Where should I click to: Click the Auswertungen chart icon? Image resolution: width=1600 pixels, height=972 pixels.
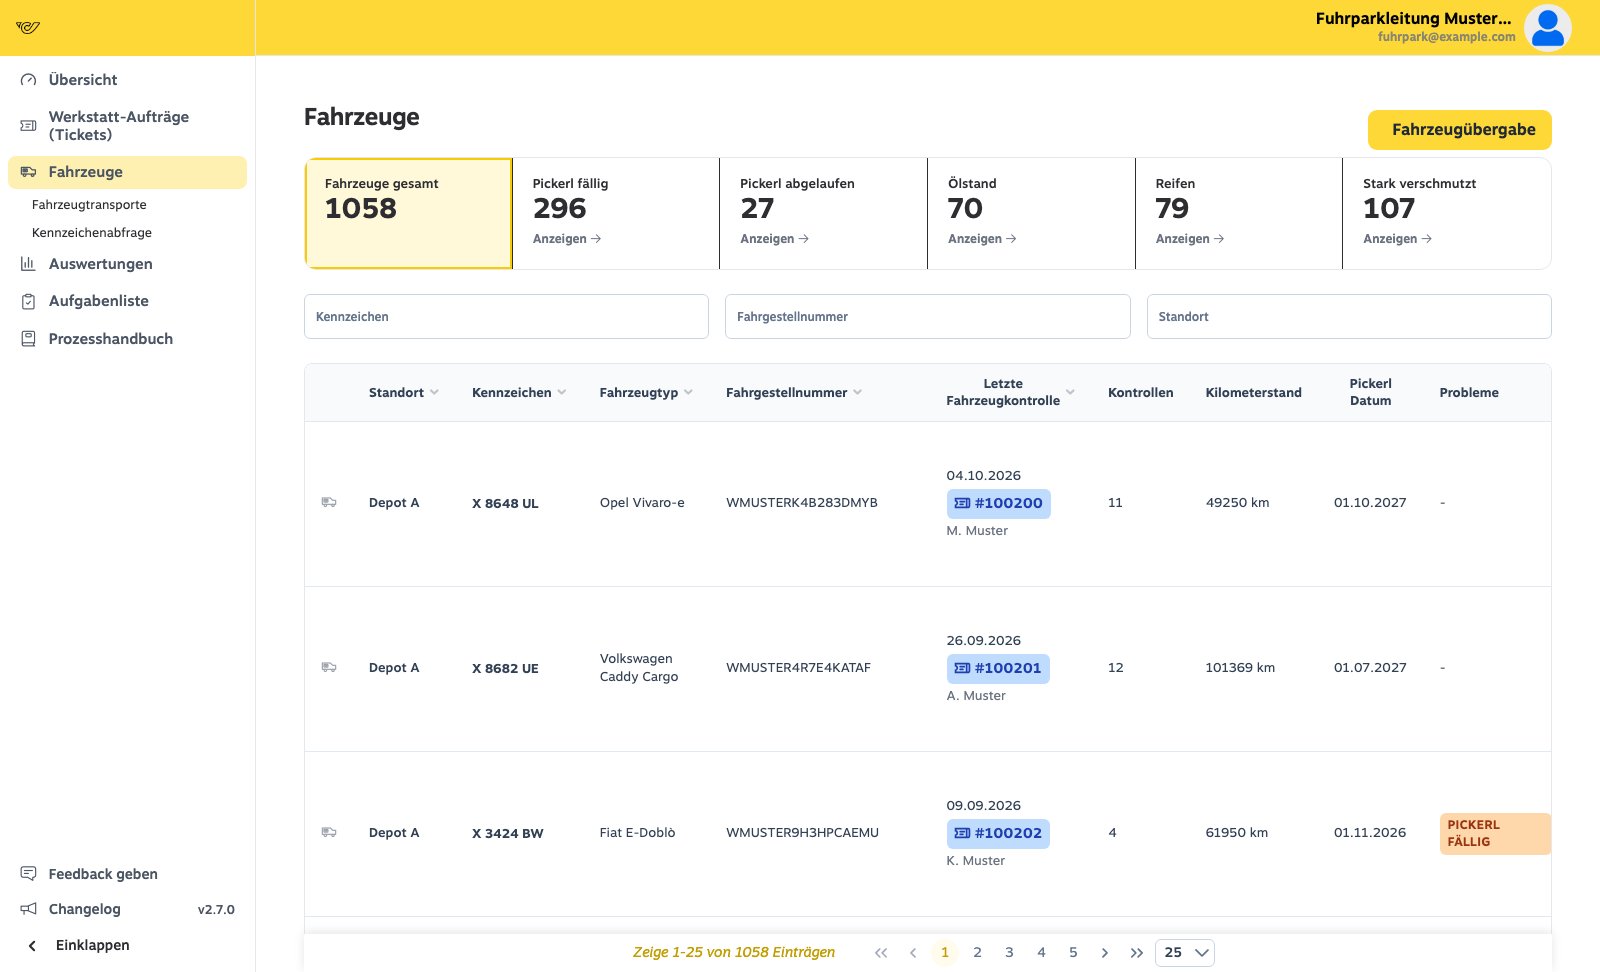pos(28,264)
